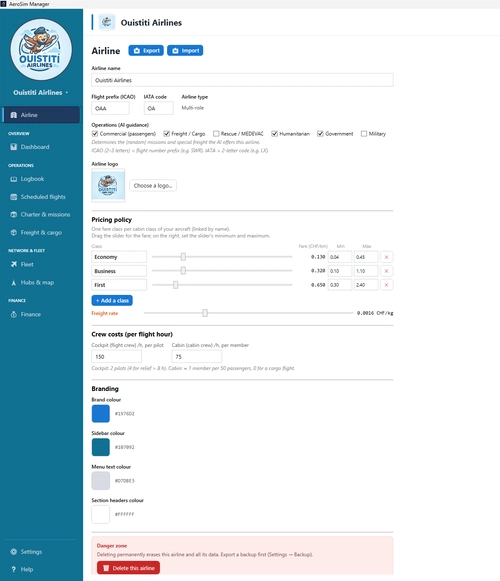
Task: Click Economy Min fare field
Action: coord(340,257)
